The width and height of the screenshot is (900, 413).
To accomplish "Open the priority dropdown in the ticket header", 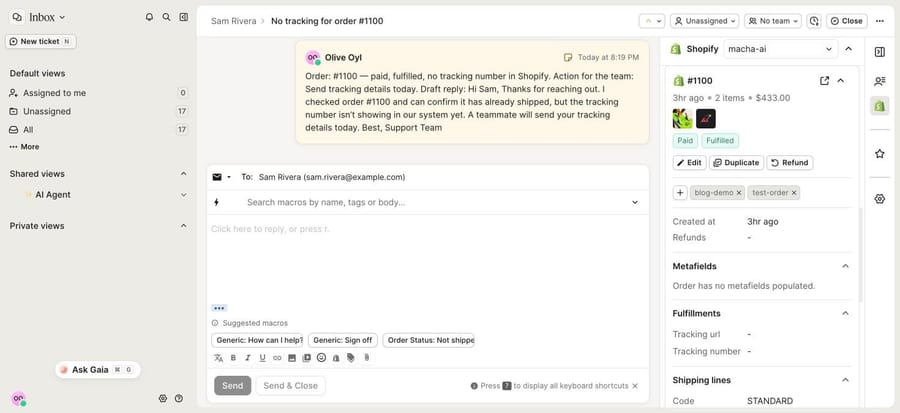I will tap(652, 21).
